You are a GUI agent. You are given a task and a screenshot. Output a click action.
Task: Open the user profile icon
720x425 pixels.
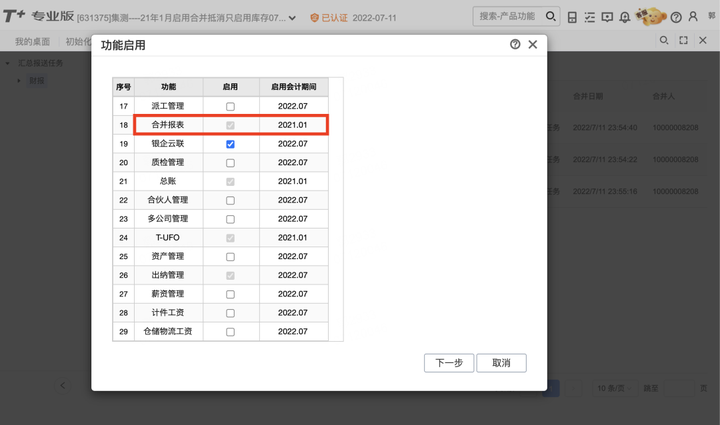(693, 17)
